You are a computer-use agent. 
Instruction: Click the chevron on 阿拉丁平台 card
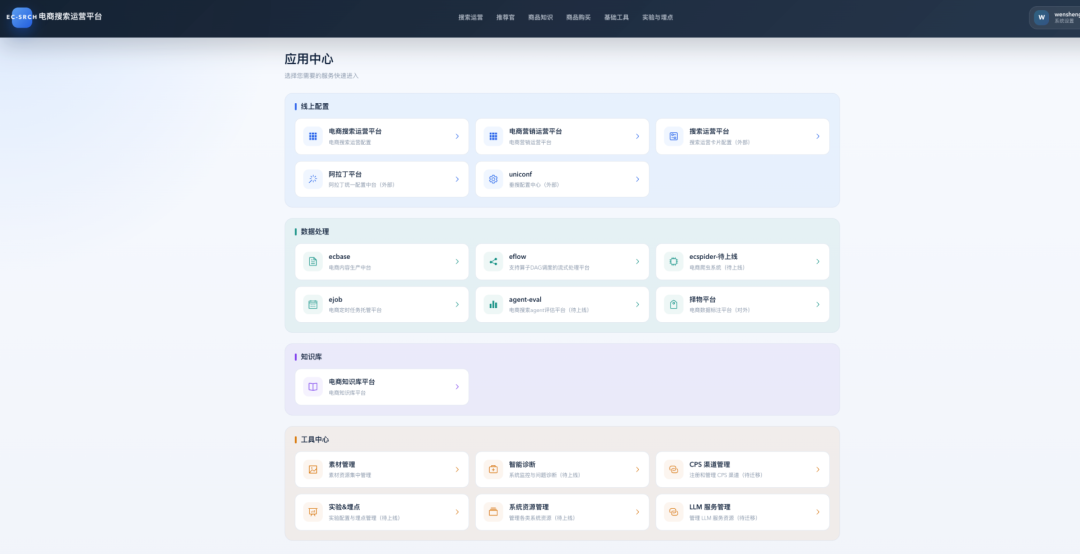[457, 179]
